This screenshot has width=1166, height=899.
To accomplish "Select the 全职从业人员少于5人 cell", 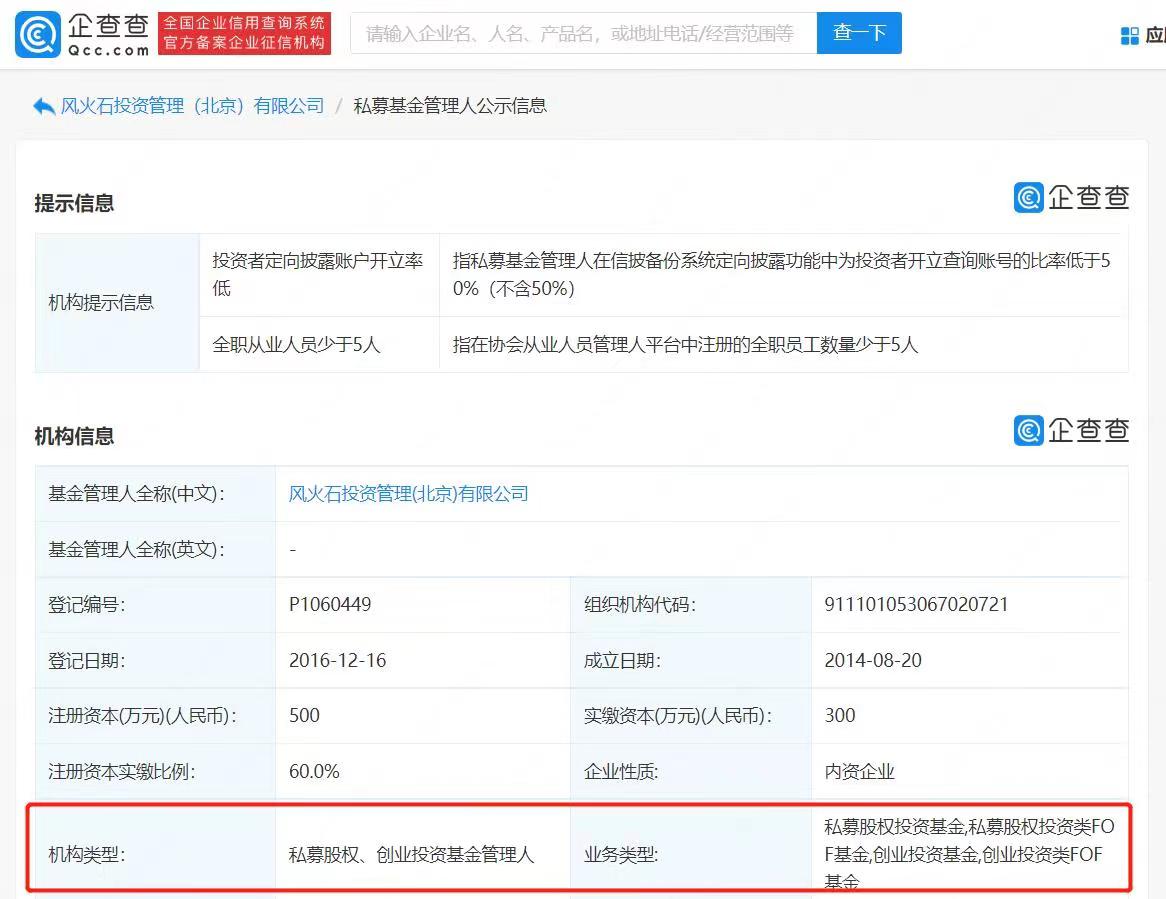I will pyautogui.click(x=319, y=344).
